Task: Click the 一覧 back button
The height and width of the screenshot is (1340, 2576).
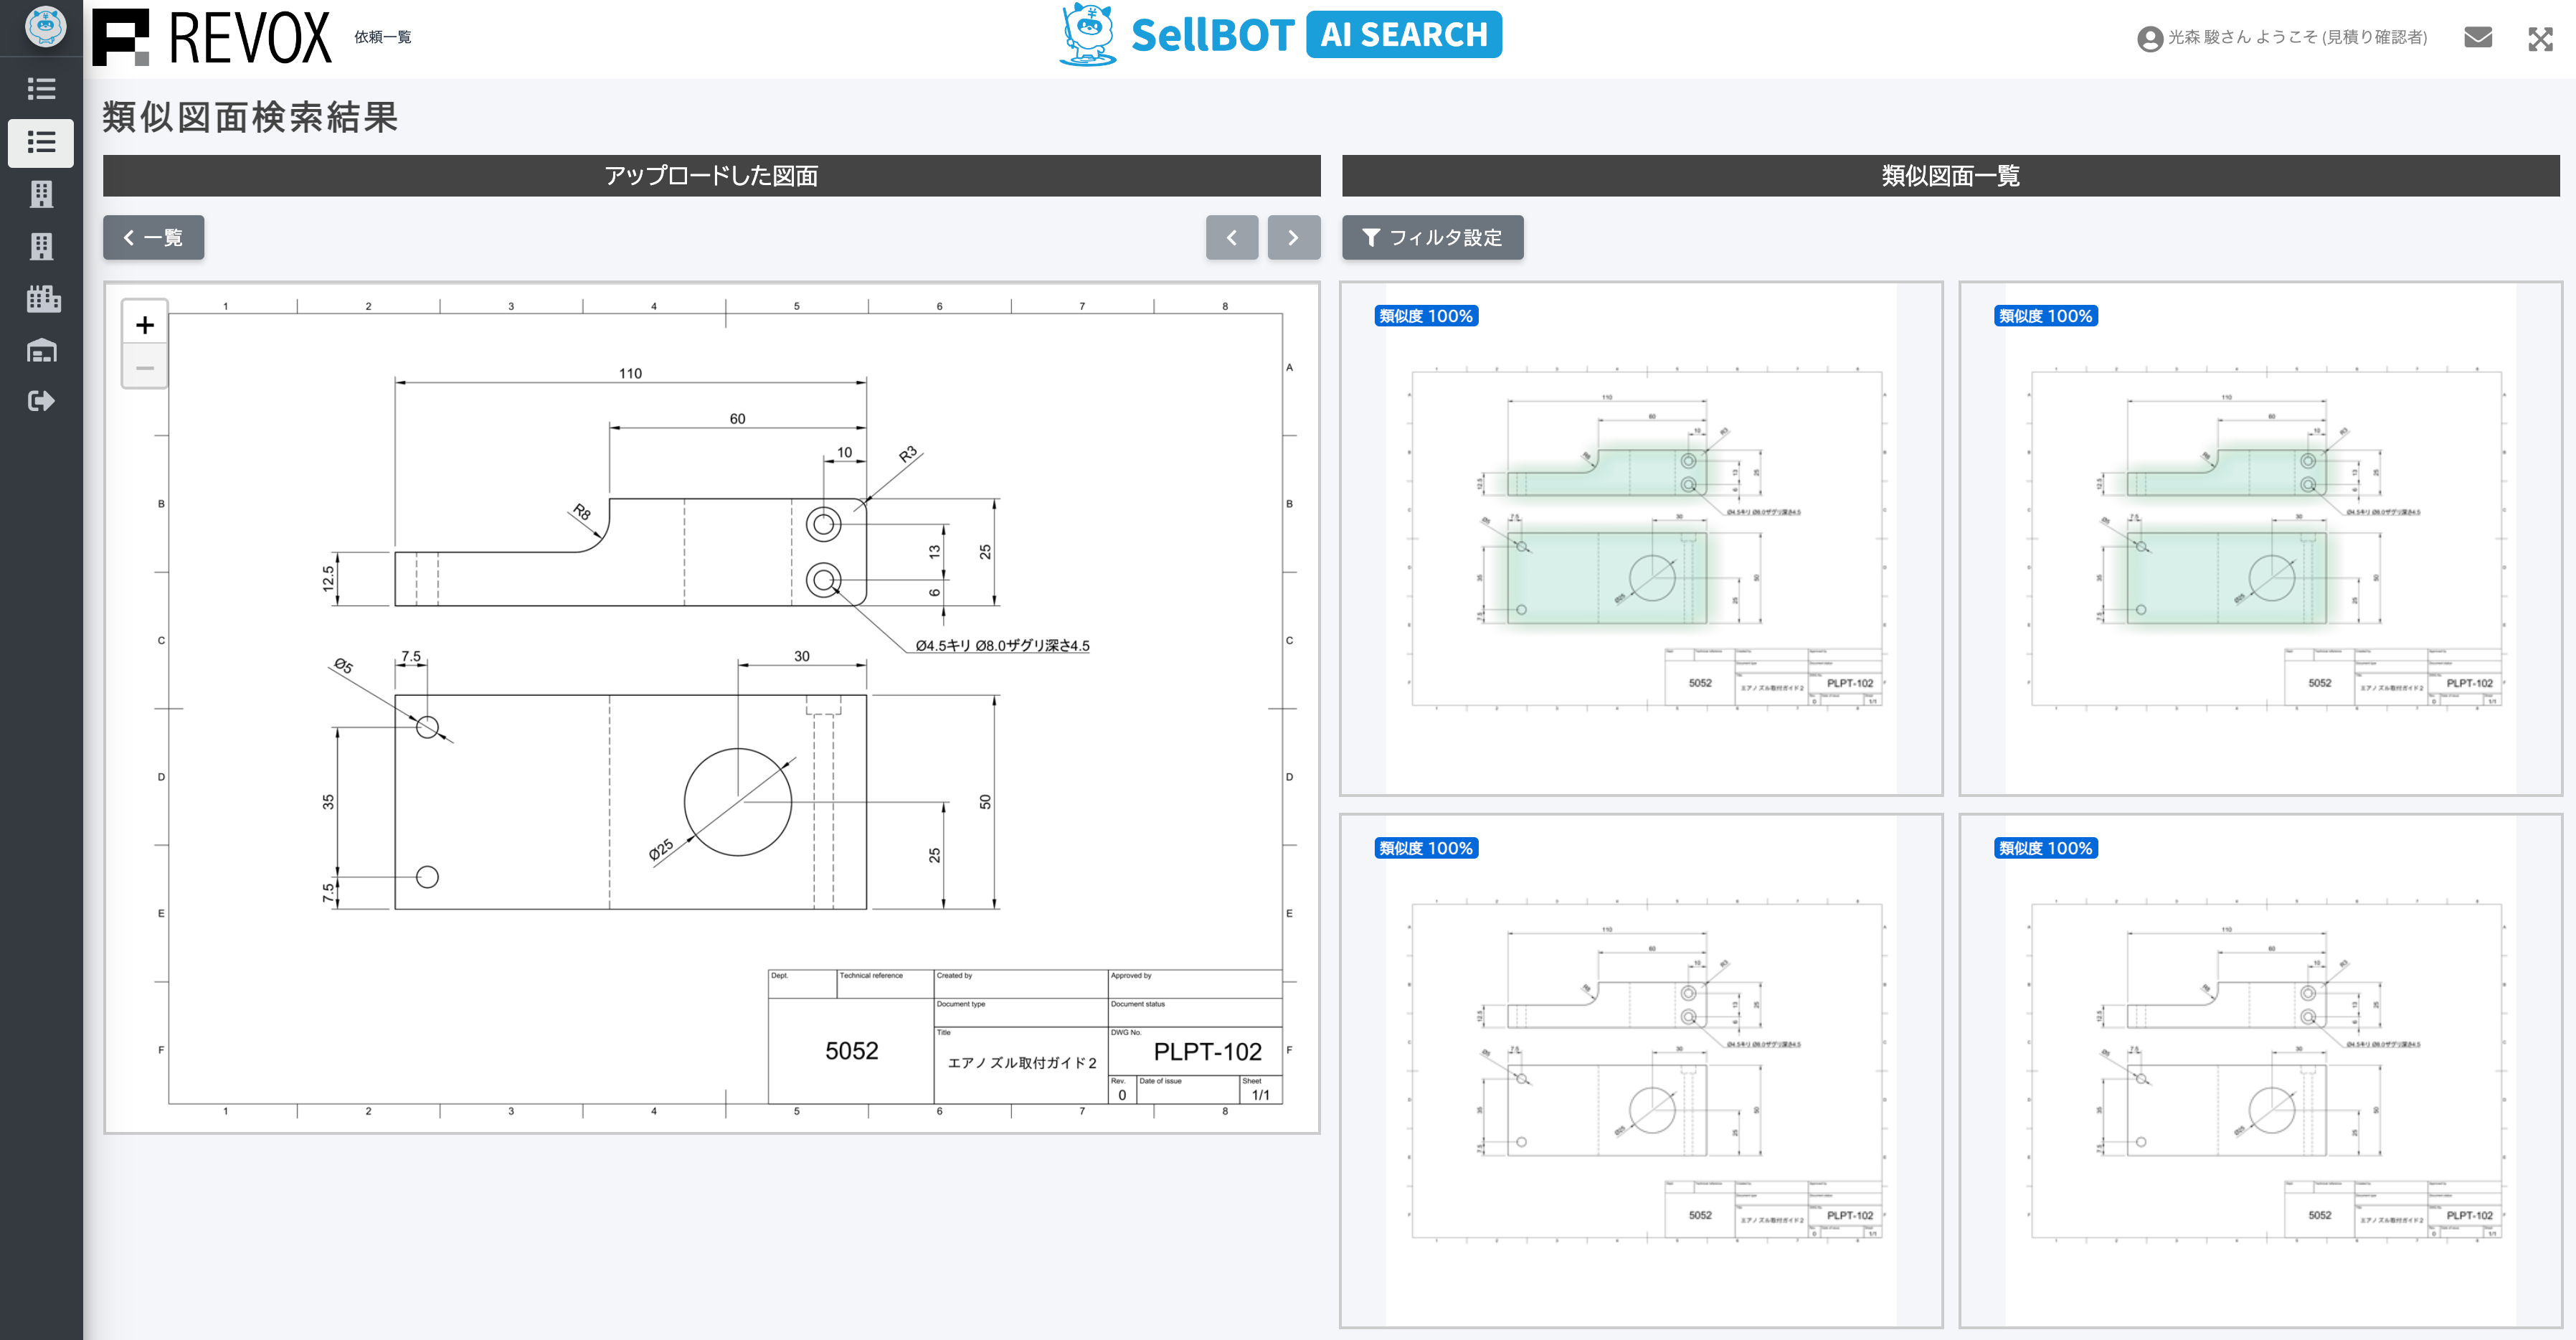Action: click(x=153, y=238)
